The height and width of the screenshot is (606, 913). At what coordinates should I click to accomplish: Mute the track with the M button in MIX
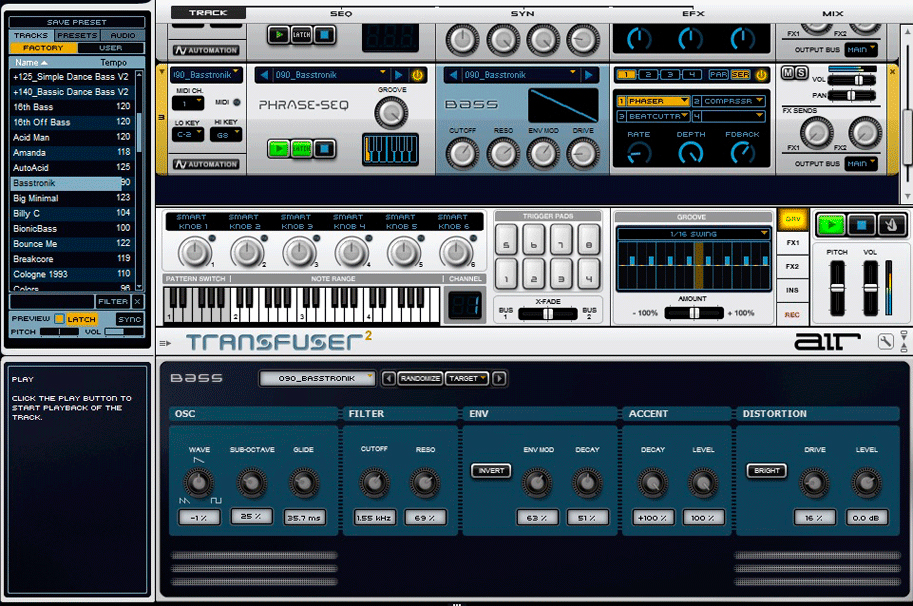787,72
